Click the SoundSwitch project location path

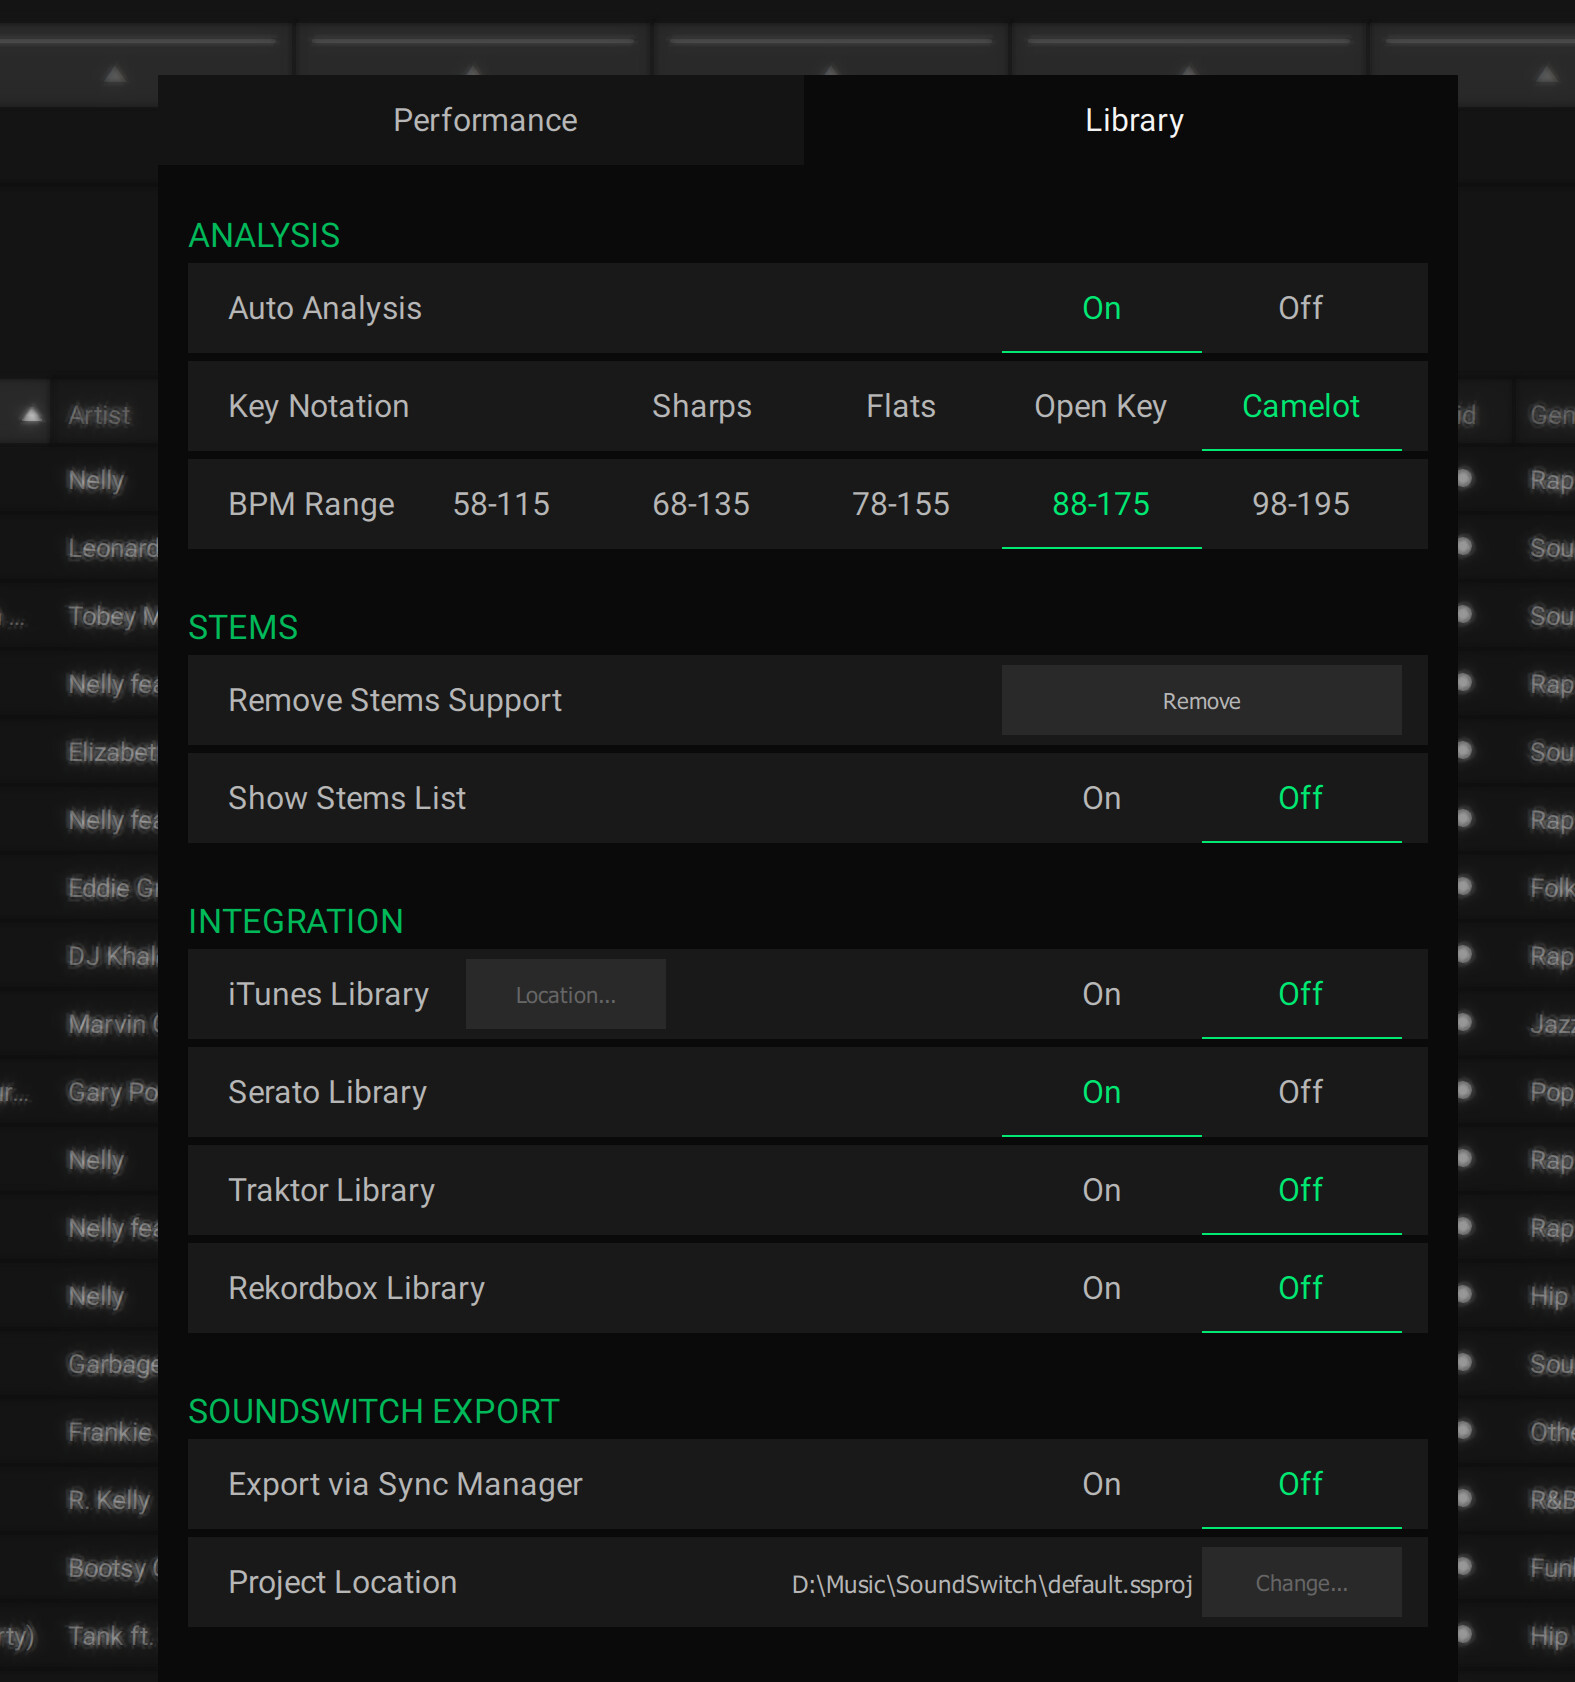(991, 1584)
